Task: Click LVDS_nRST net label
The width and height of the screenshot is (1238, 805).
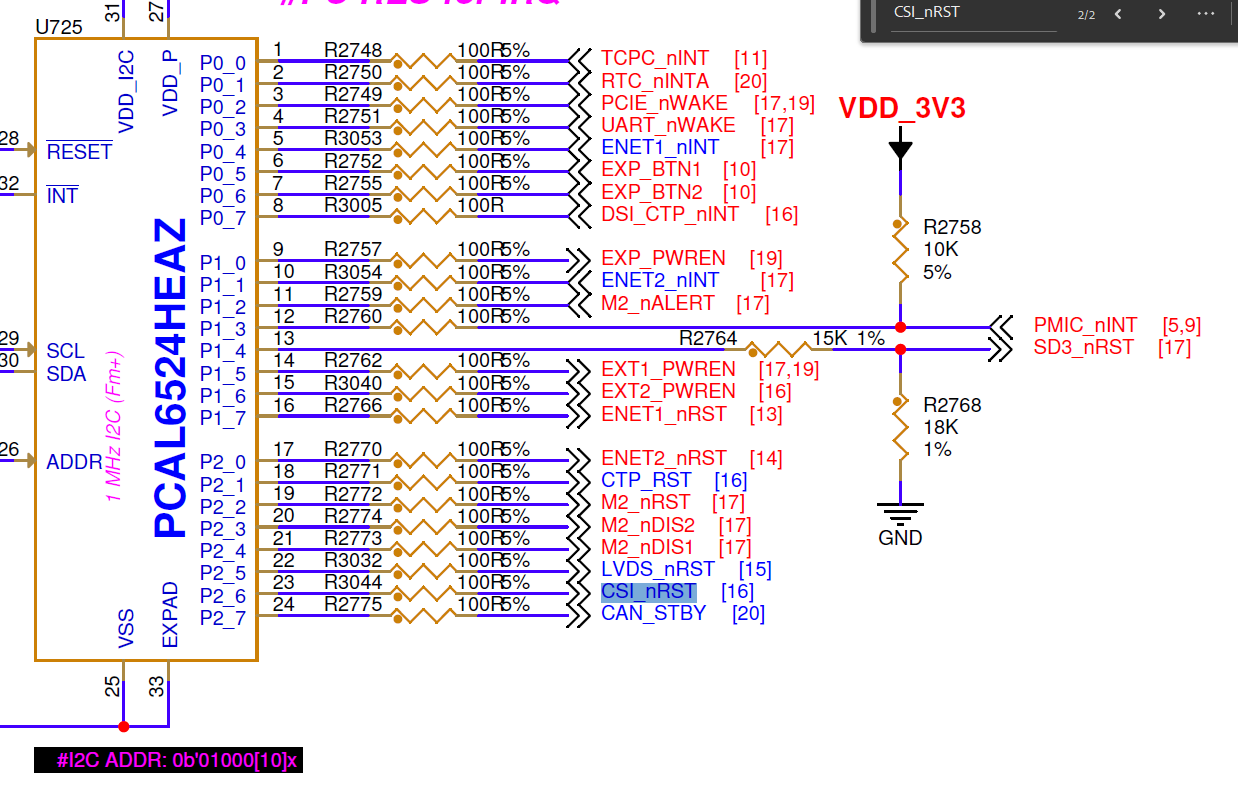Action: tap(658, 569)
